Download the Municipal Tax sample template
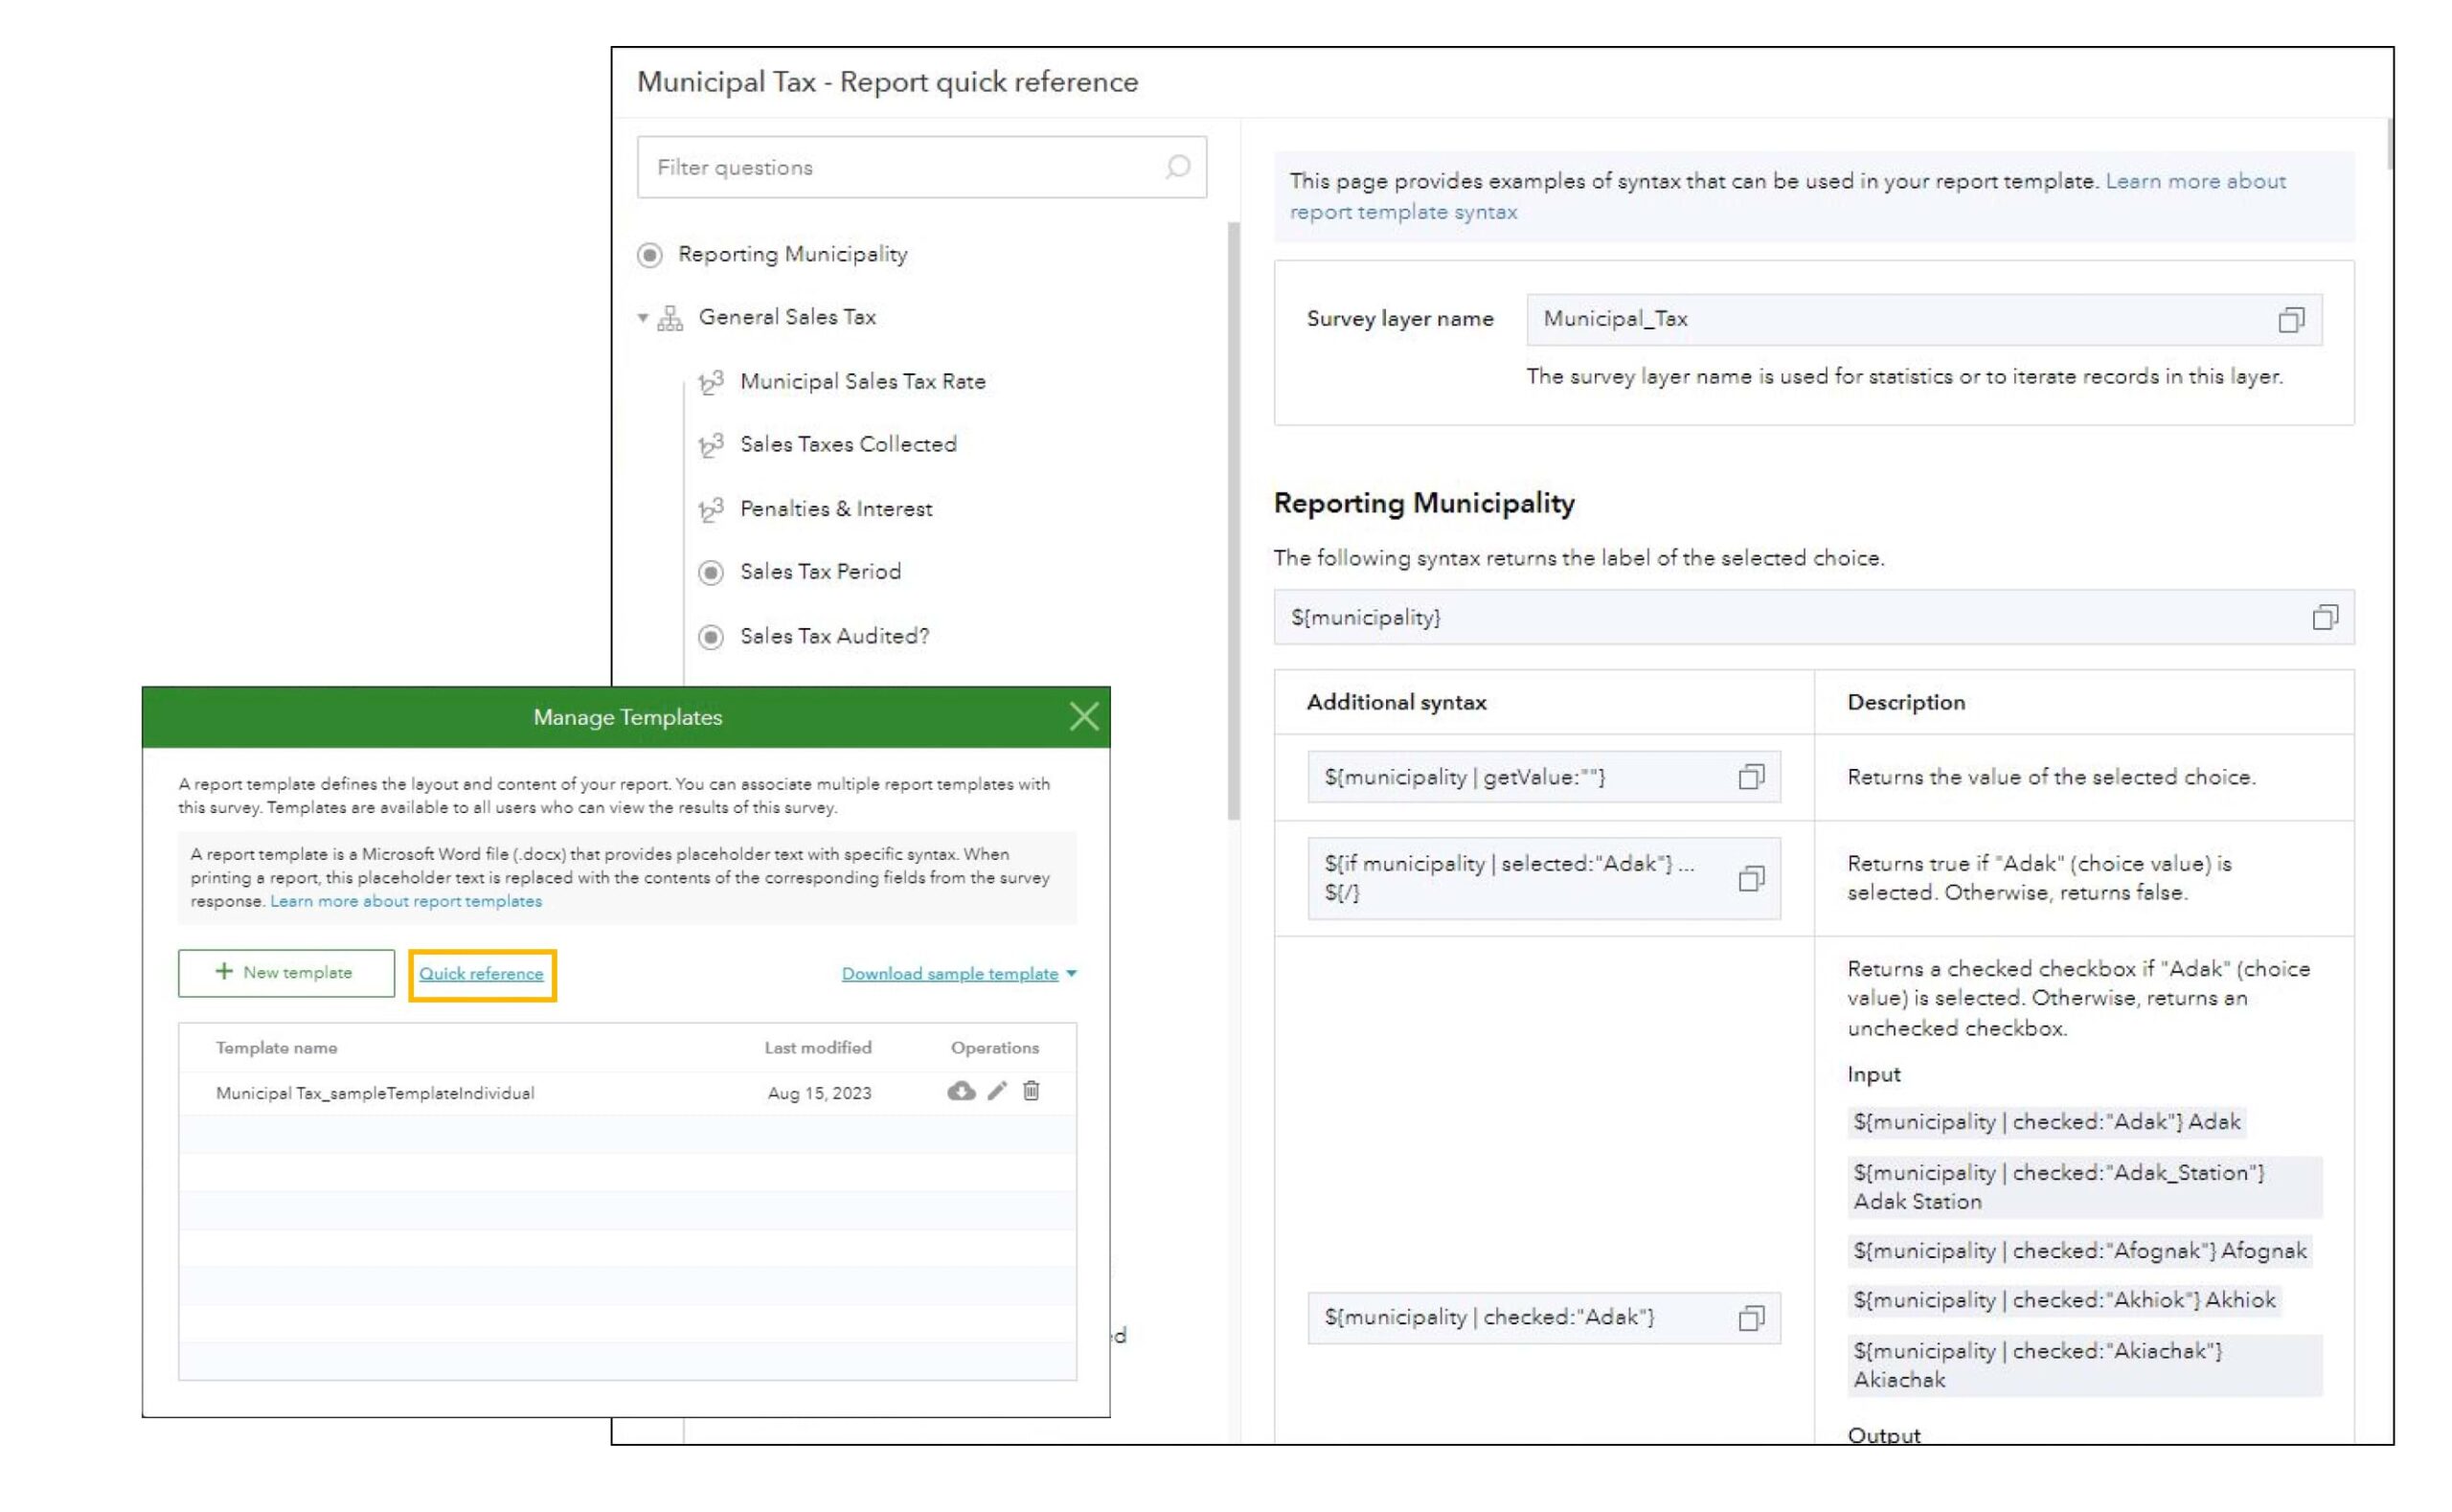This screenshot has width=2452, height=1512. tap(960, 1091)
